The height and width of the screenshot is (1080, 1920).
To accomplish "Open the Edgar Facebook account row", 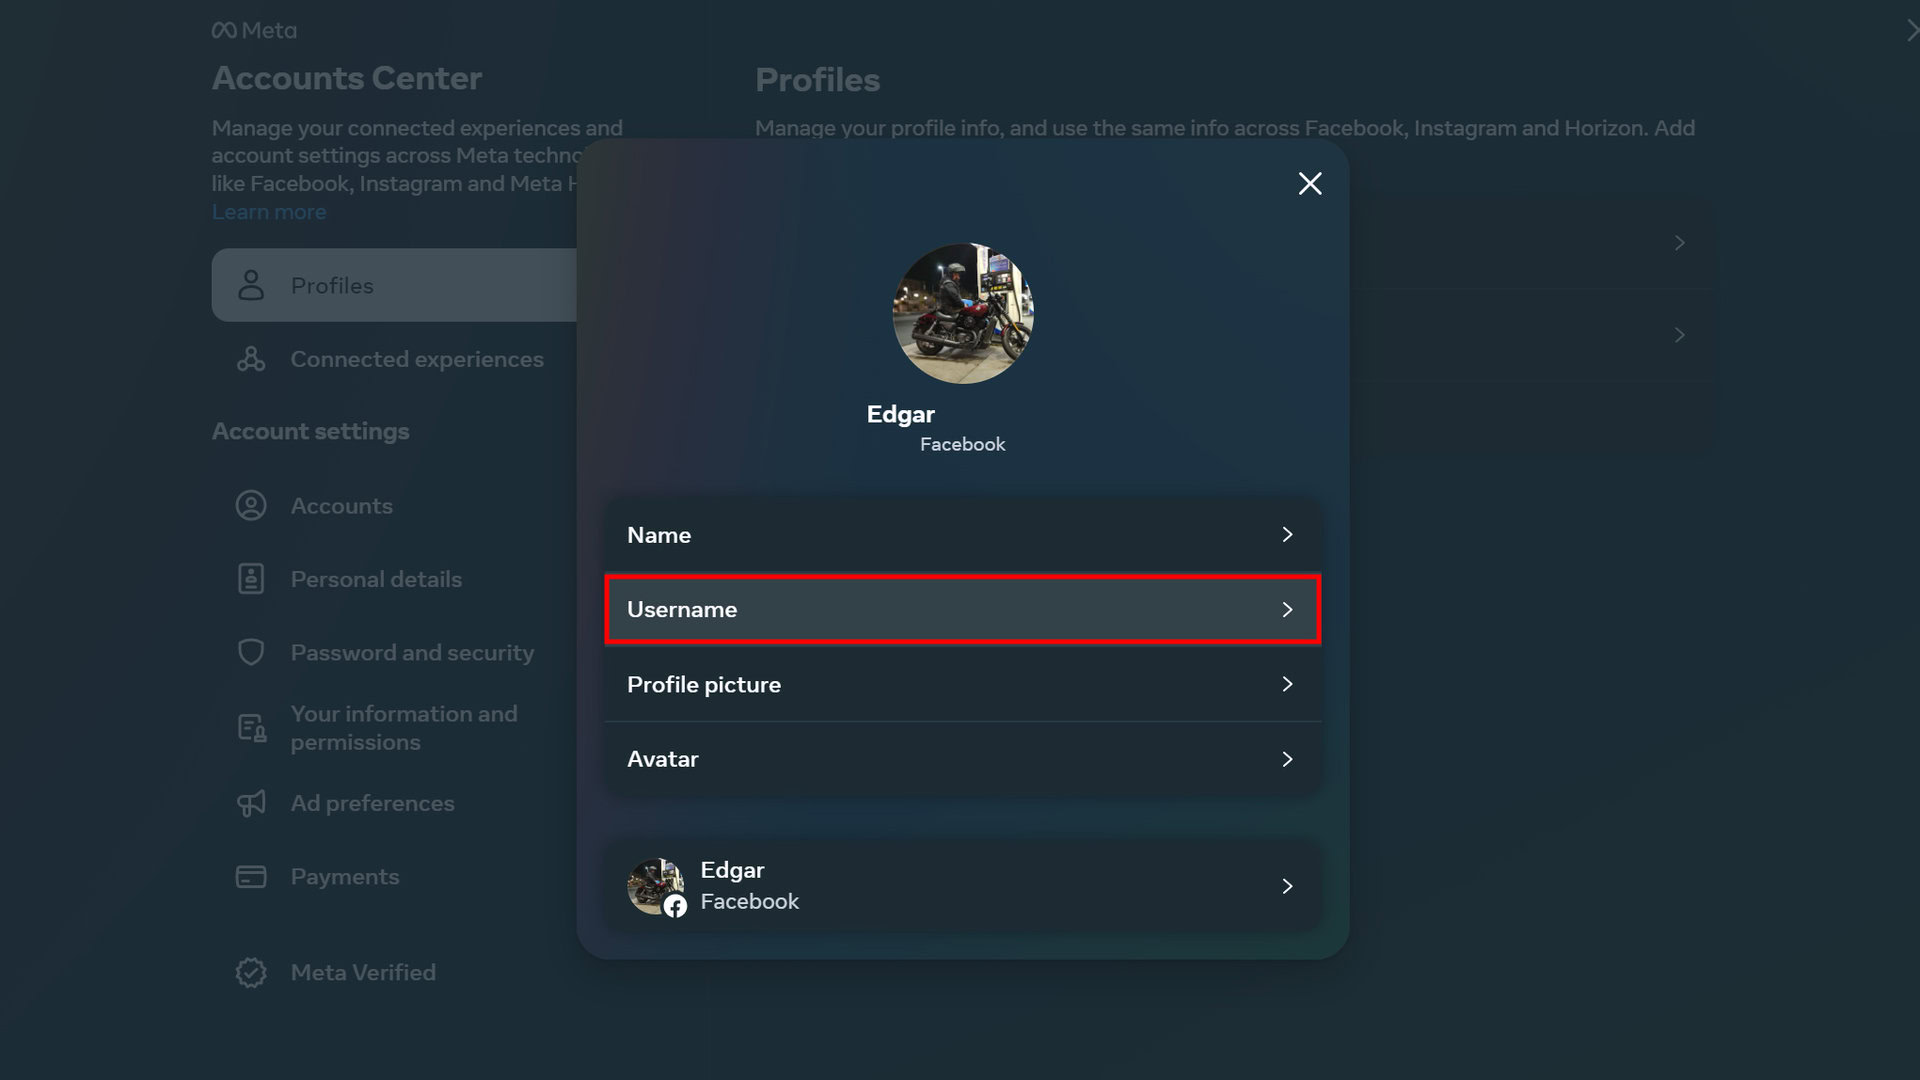I will click(x=962, y=886).
